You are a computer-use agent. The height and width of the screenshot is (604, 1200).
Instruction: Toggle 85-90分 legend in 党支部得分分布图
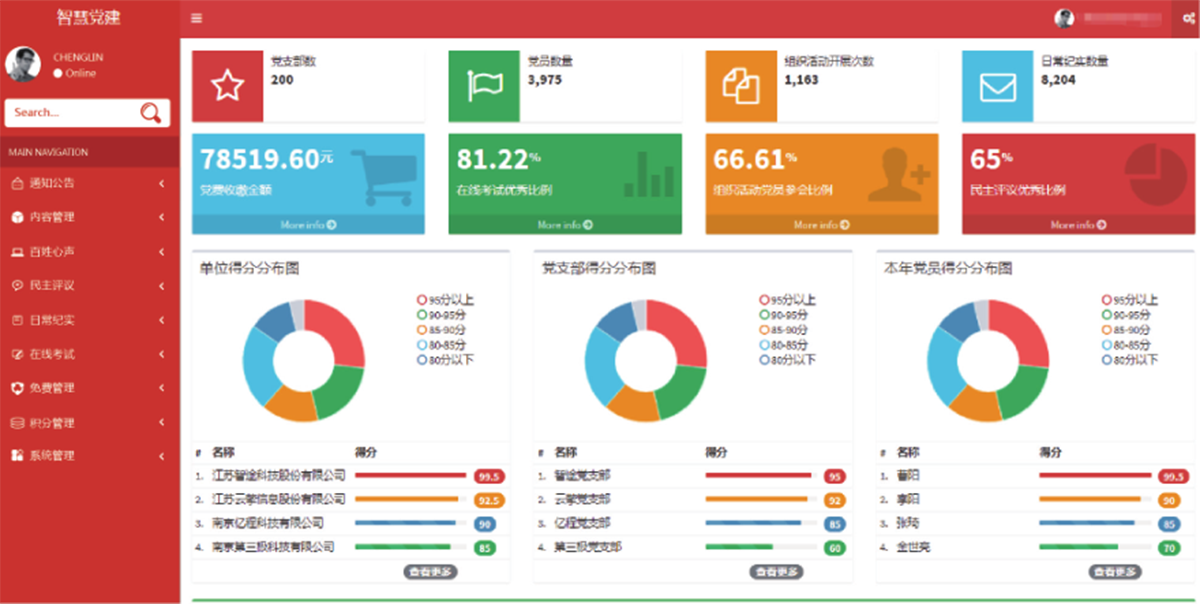tap(788, 329)
